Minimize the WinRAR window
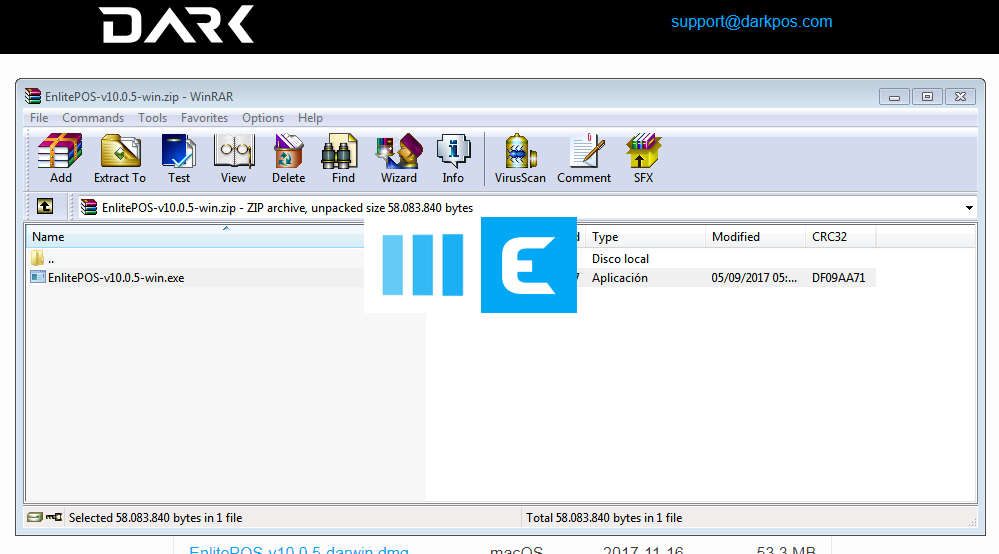 click(x=895, y=97)
